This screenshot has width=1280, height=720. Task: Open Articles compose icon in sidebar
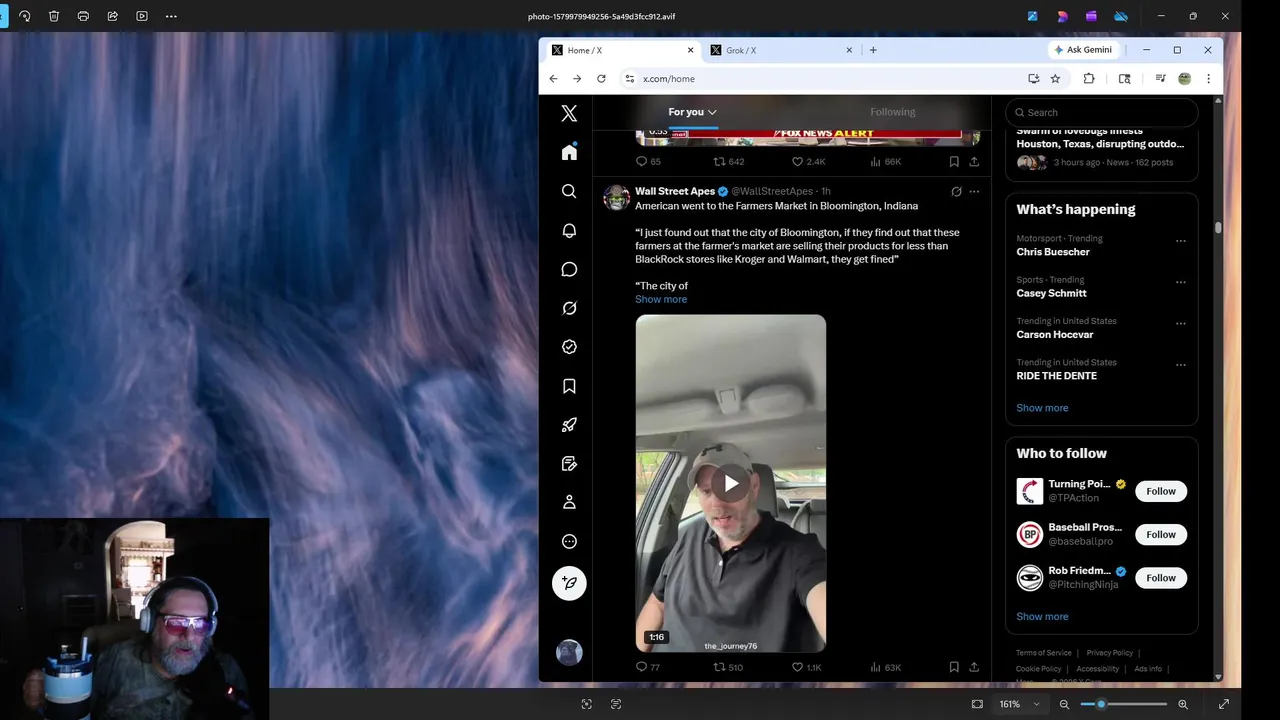click(x=569, y=464)
